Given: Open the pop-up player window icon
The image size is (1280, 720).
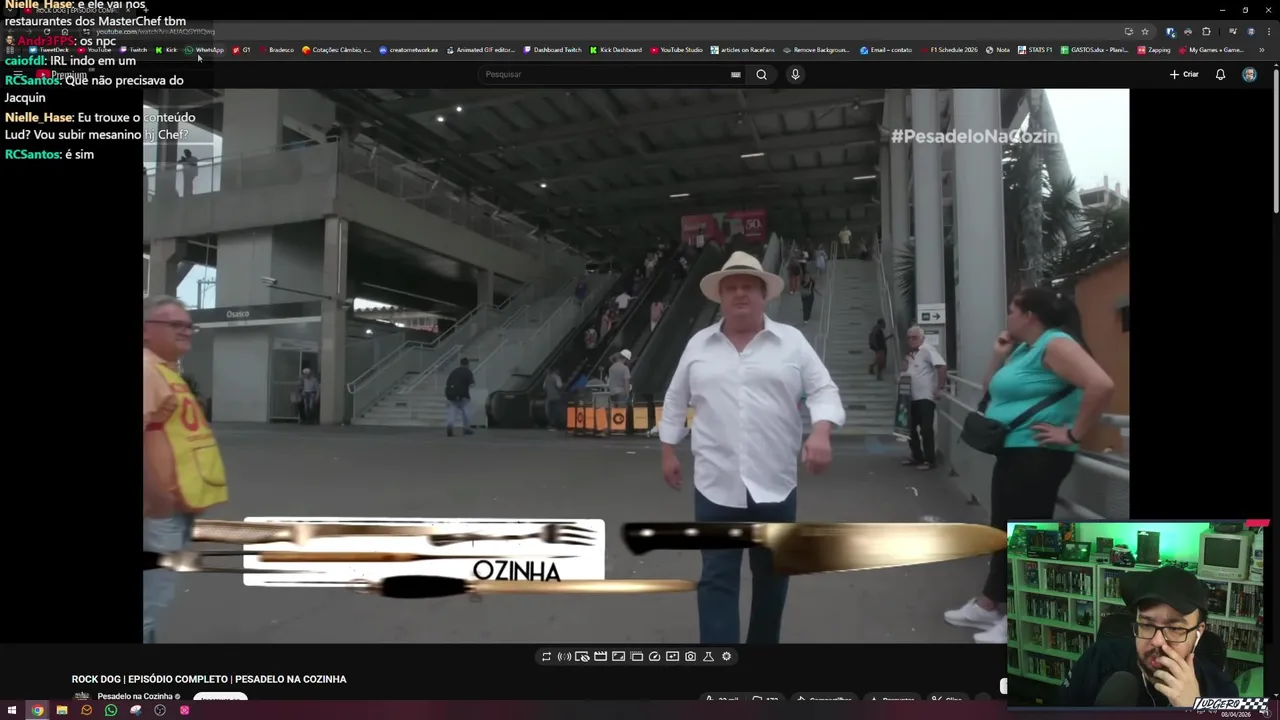Looking at the screenshot, I should coord(636,657).
